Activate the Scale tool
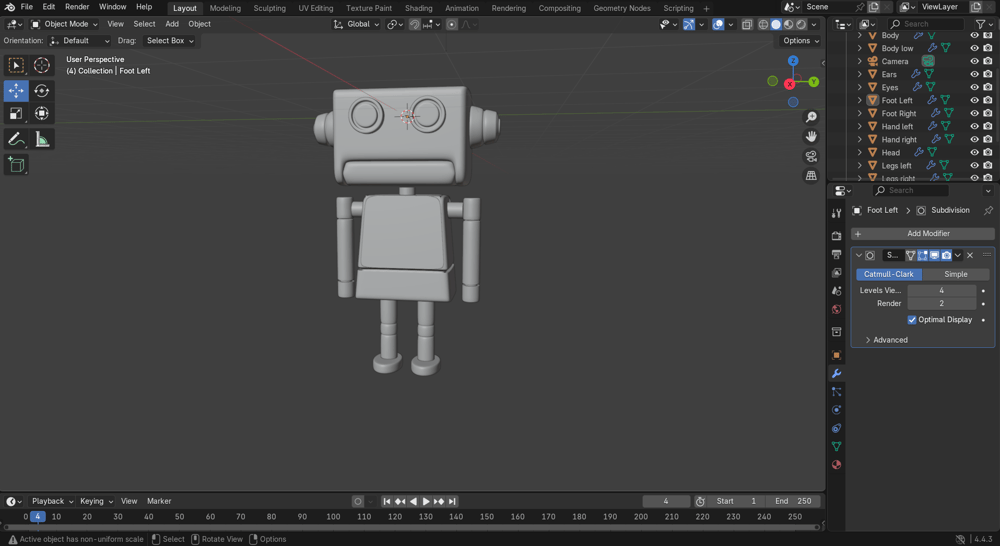 [16, 114]
